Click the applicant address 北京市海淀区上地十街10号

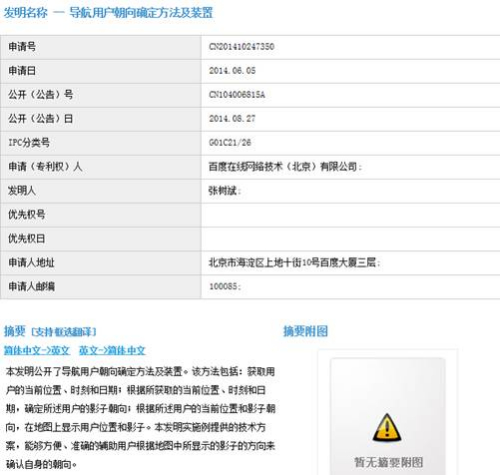click(264, 262)
